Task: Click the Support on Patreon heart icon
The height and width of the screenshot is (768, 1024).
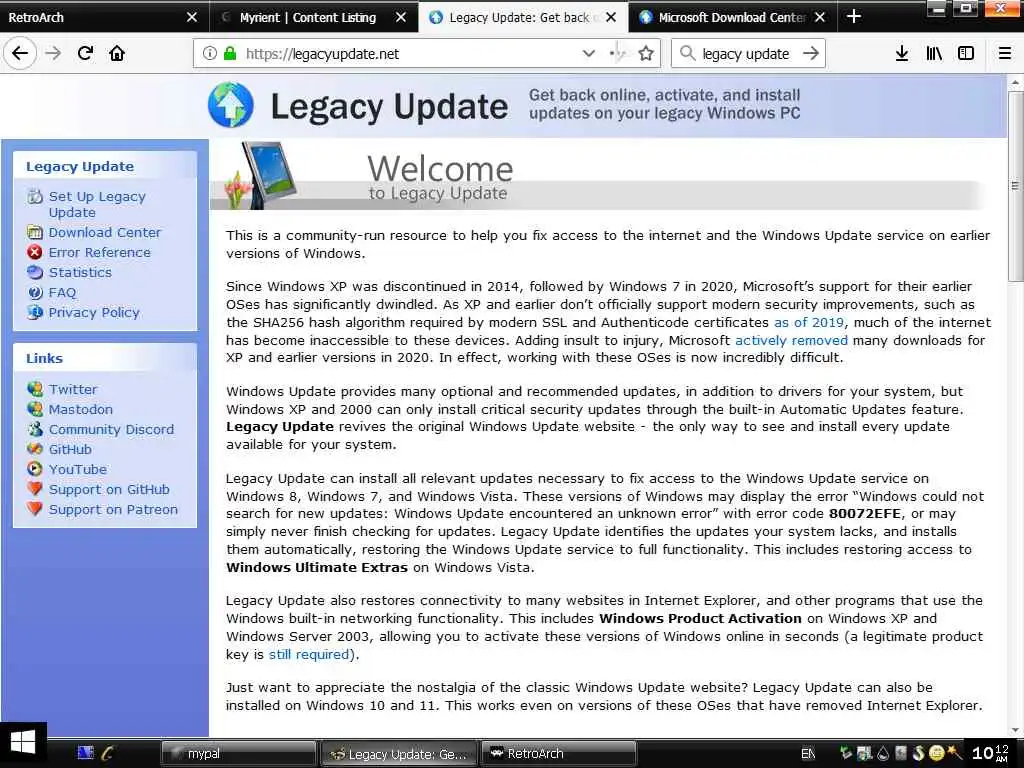Action: [35, 509]
